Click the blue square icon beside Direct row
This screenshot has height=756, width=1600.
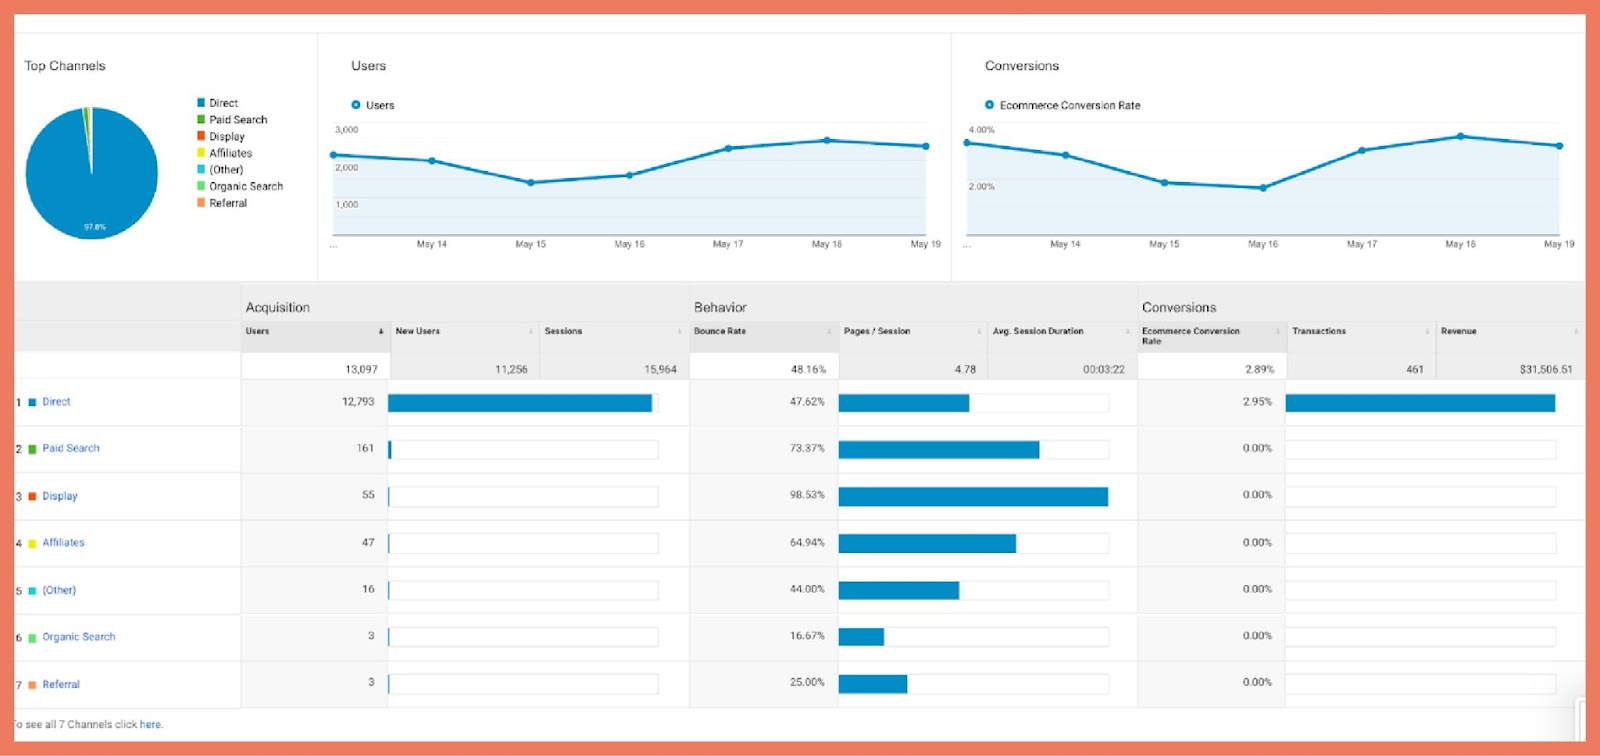(x=32, y=402)
